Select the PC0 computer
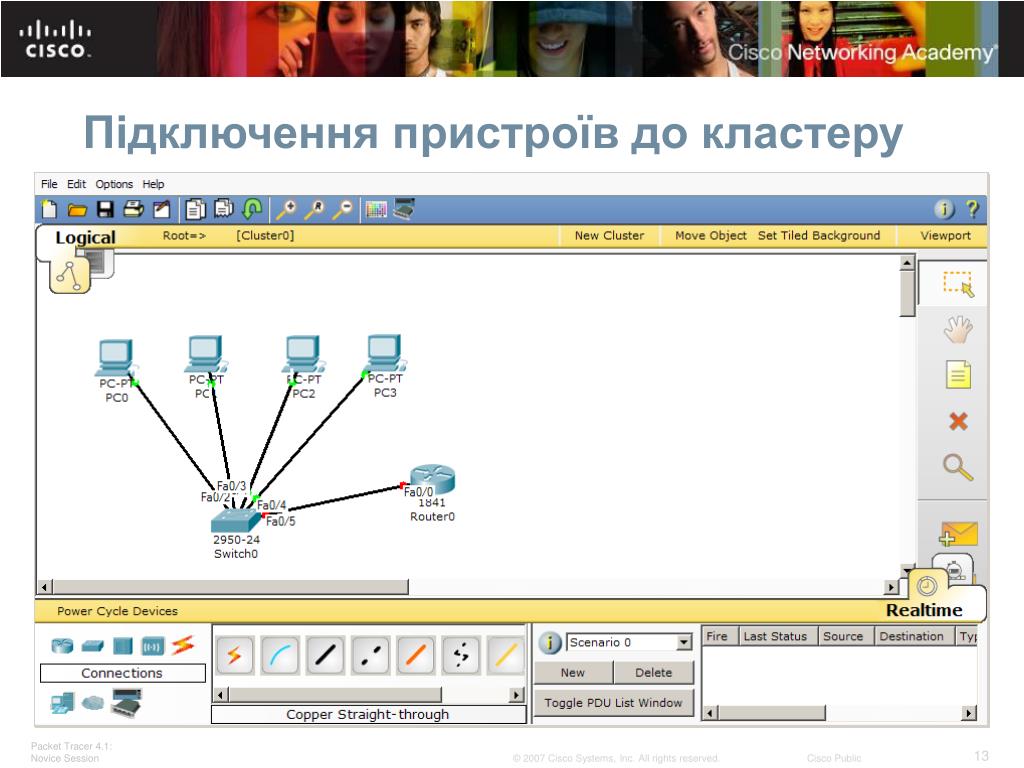This screenshot has height=768, width=1024. point(116,357)
